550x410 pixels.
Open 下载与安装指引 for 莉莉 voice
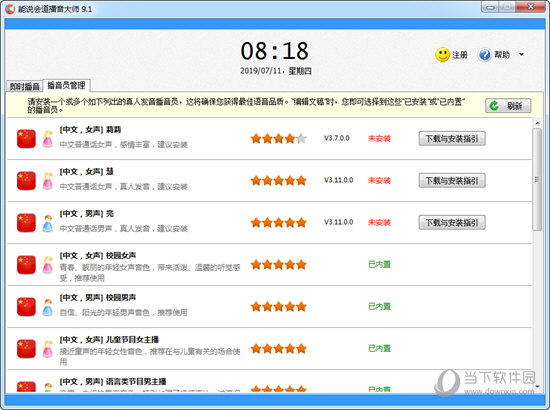(x=452, y=139)
